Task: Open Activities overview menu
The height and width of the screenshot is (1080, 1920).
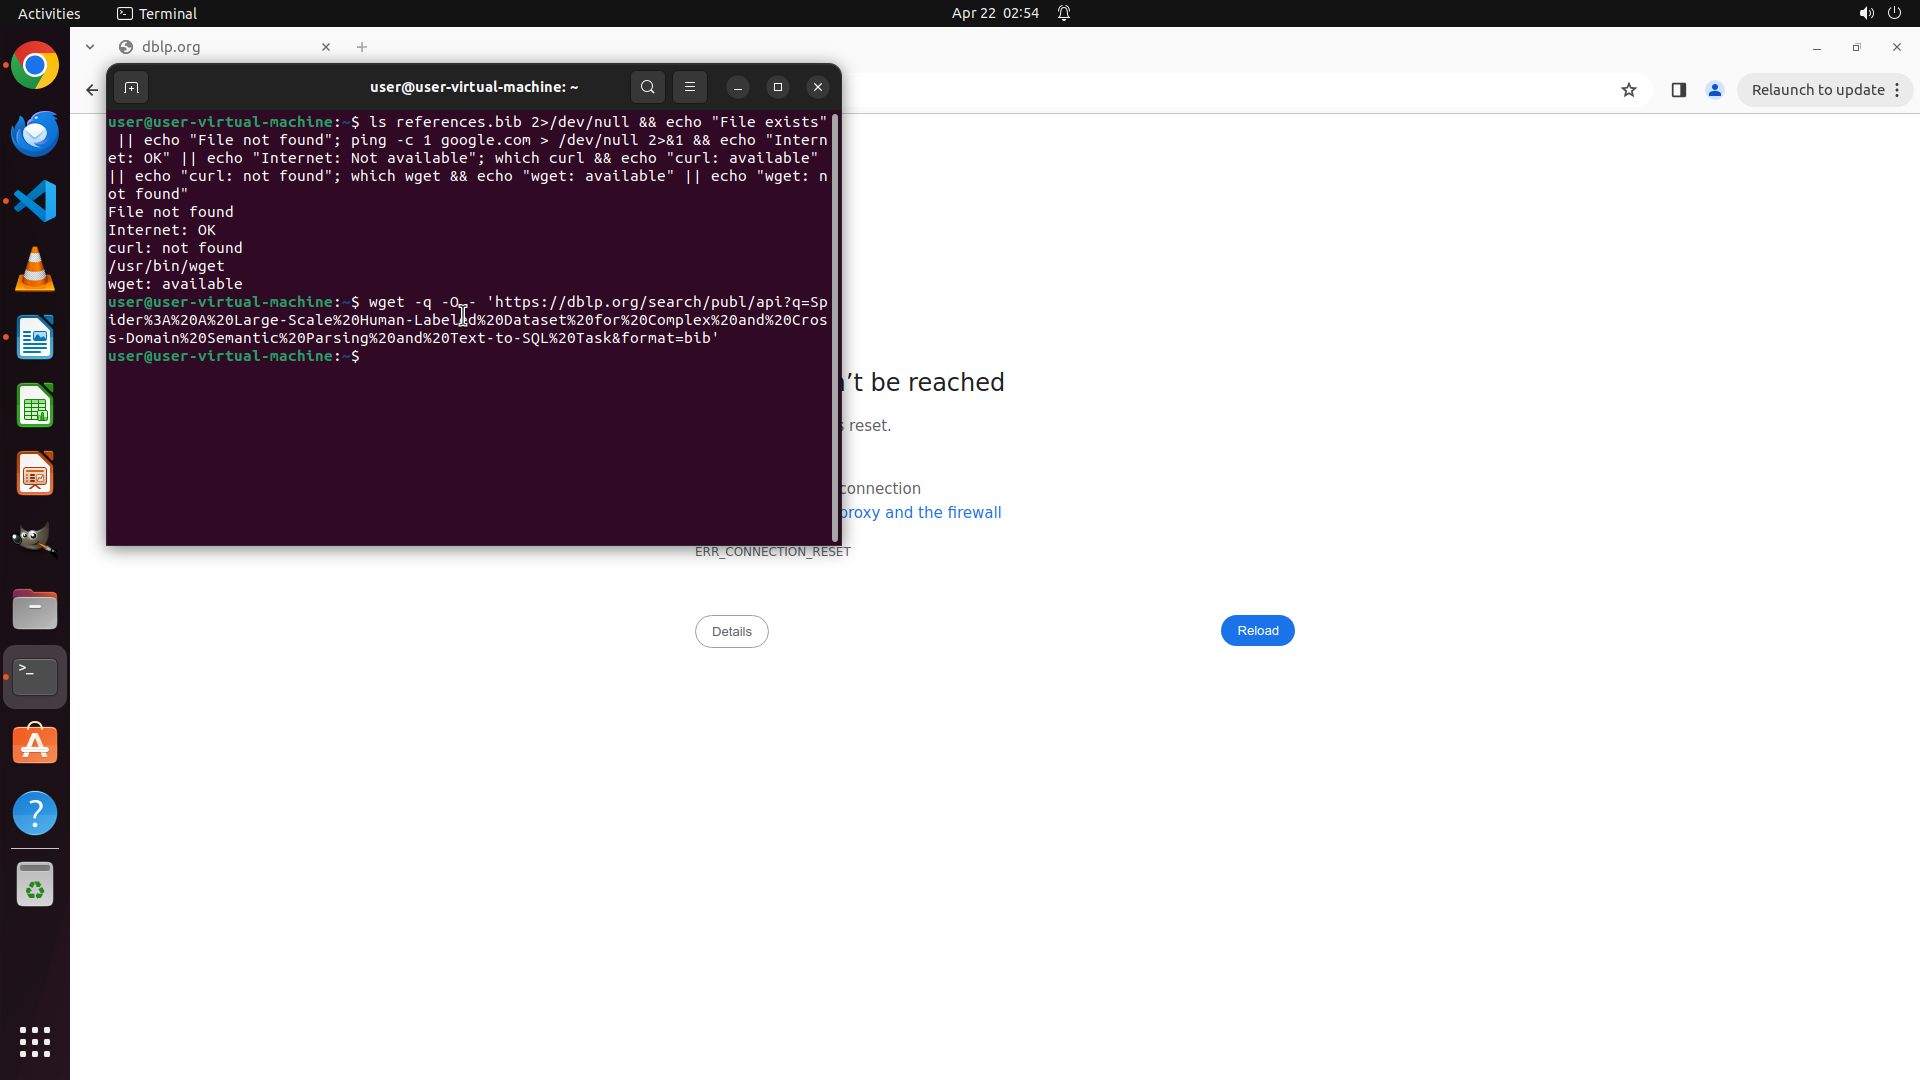Action: [49, 13]
